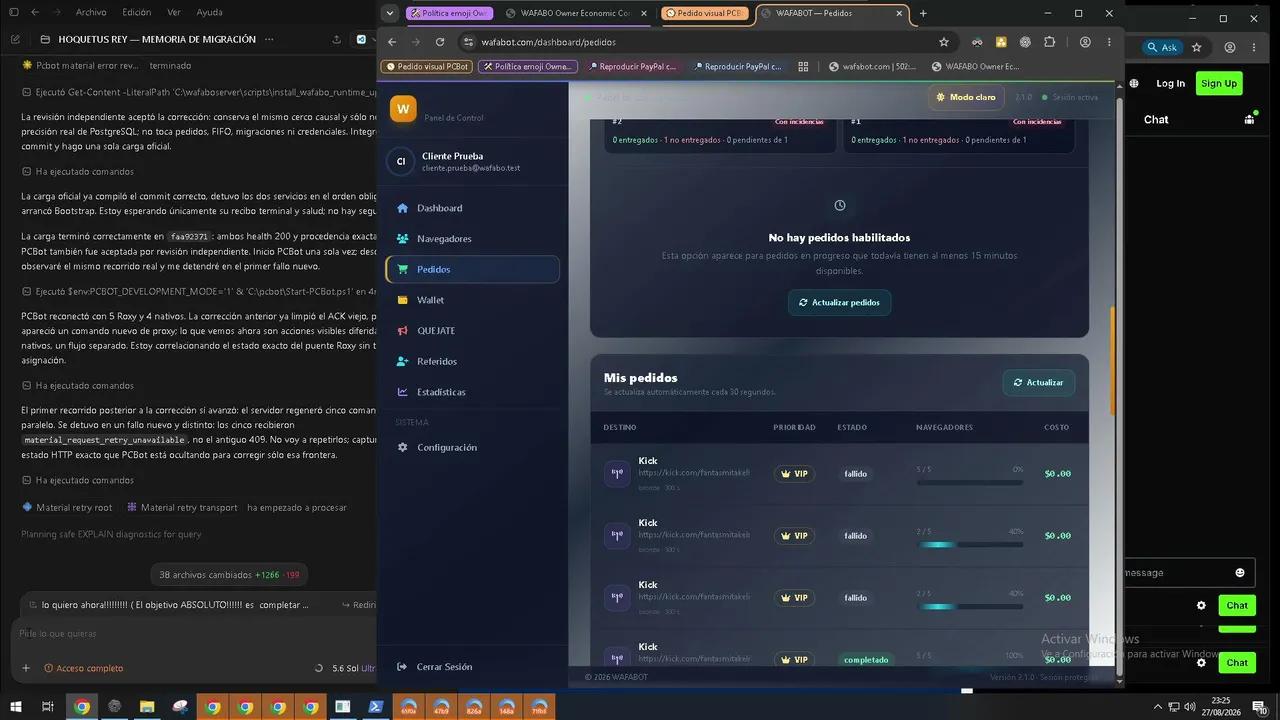The image size is (1280, 720).
Task: Click completado status badge
Action: tap(865, 660)
